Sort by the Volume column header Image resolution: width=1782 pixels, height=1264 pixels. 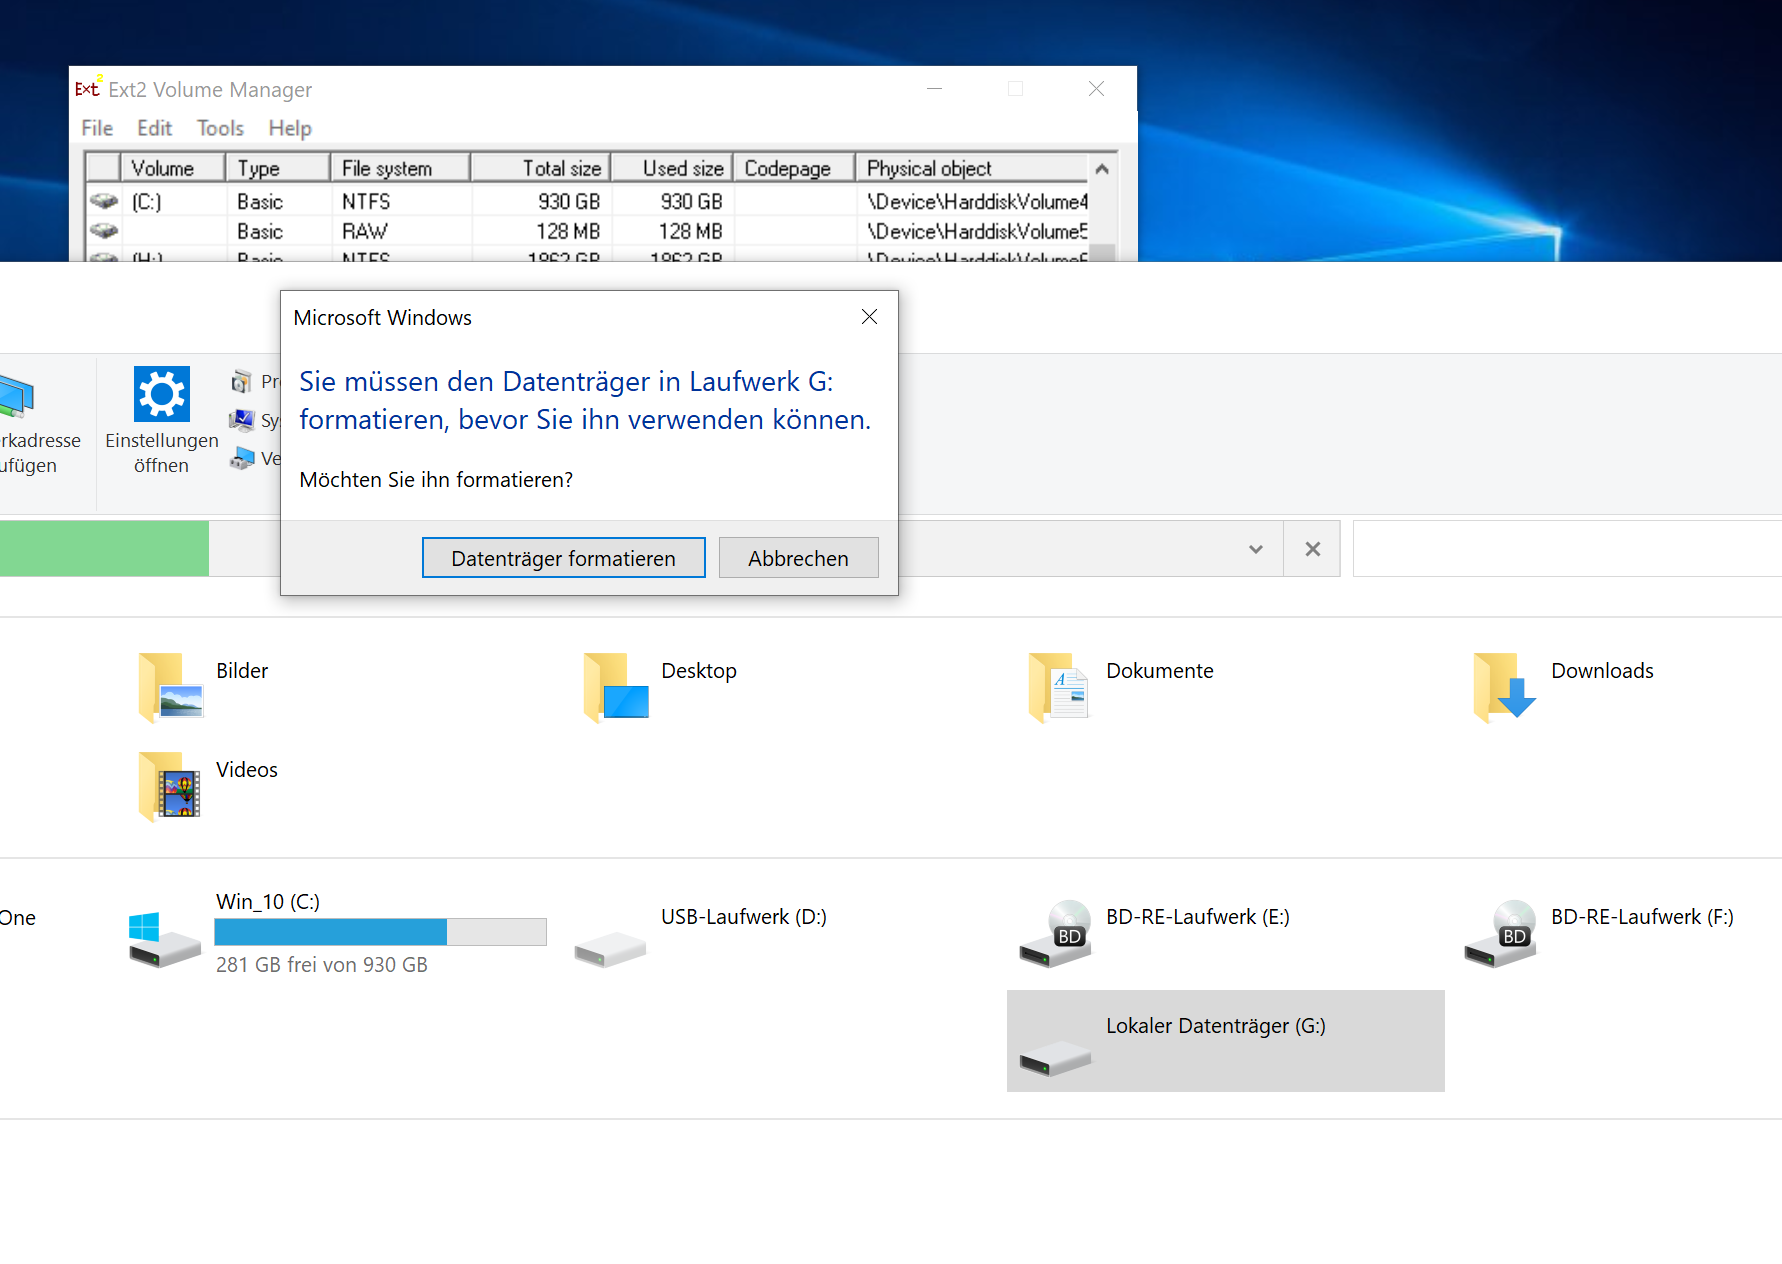point(172,168)
